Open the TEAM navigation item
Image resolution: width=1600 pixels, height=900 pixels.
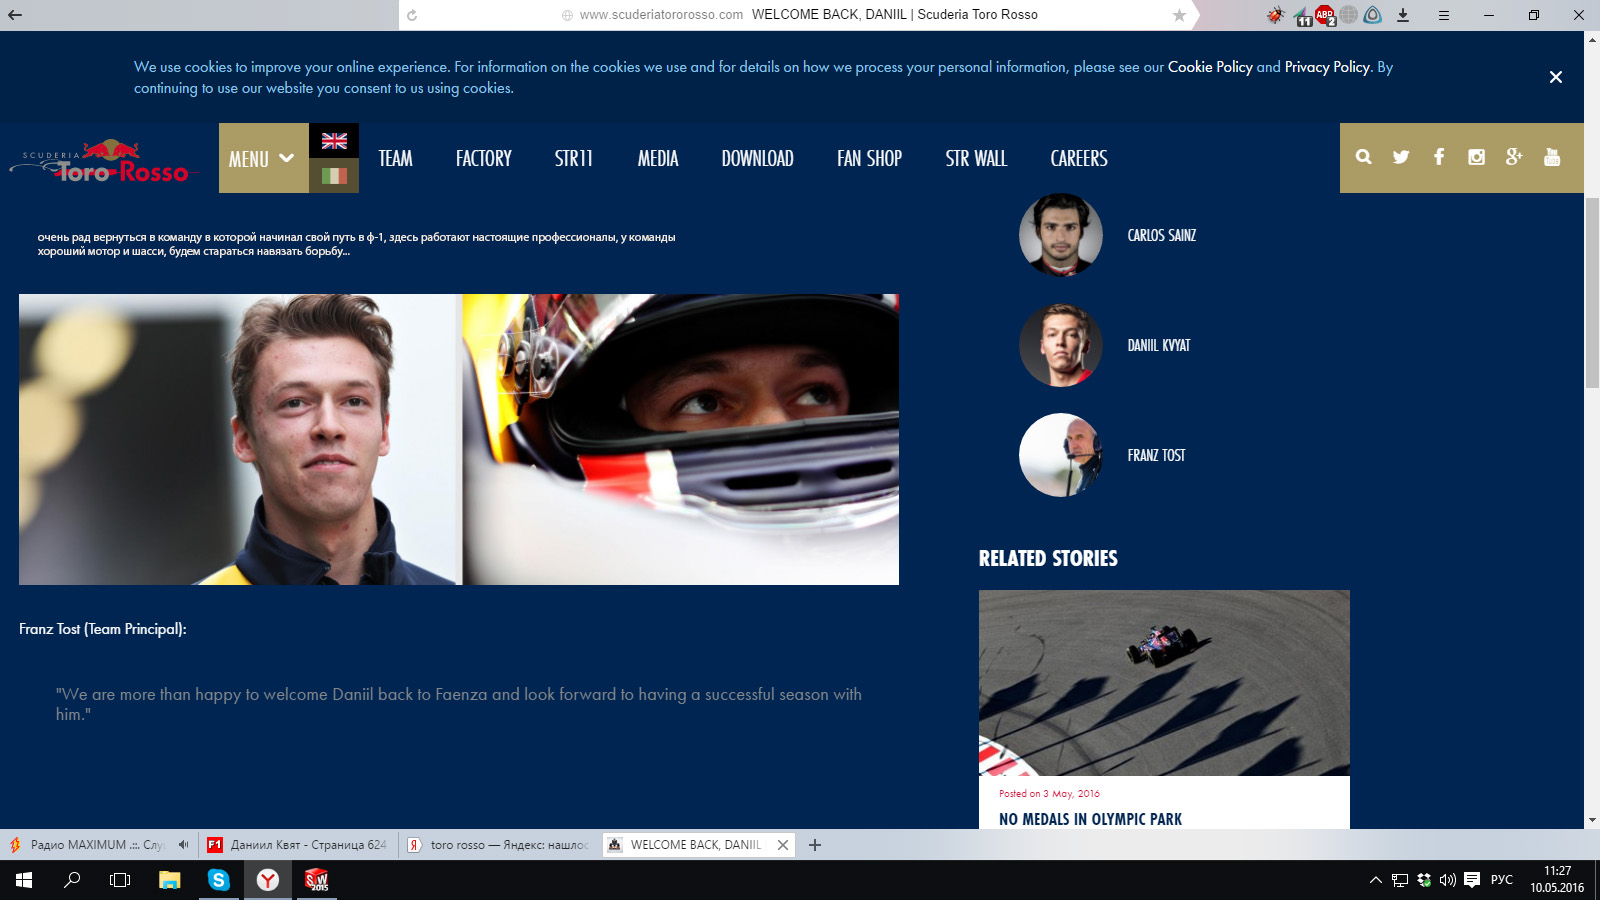pos(395,158)
